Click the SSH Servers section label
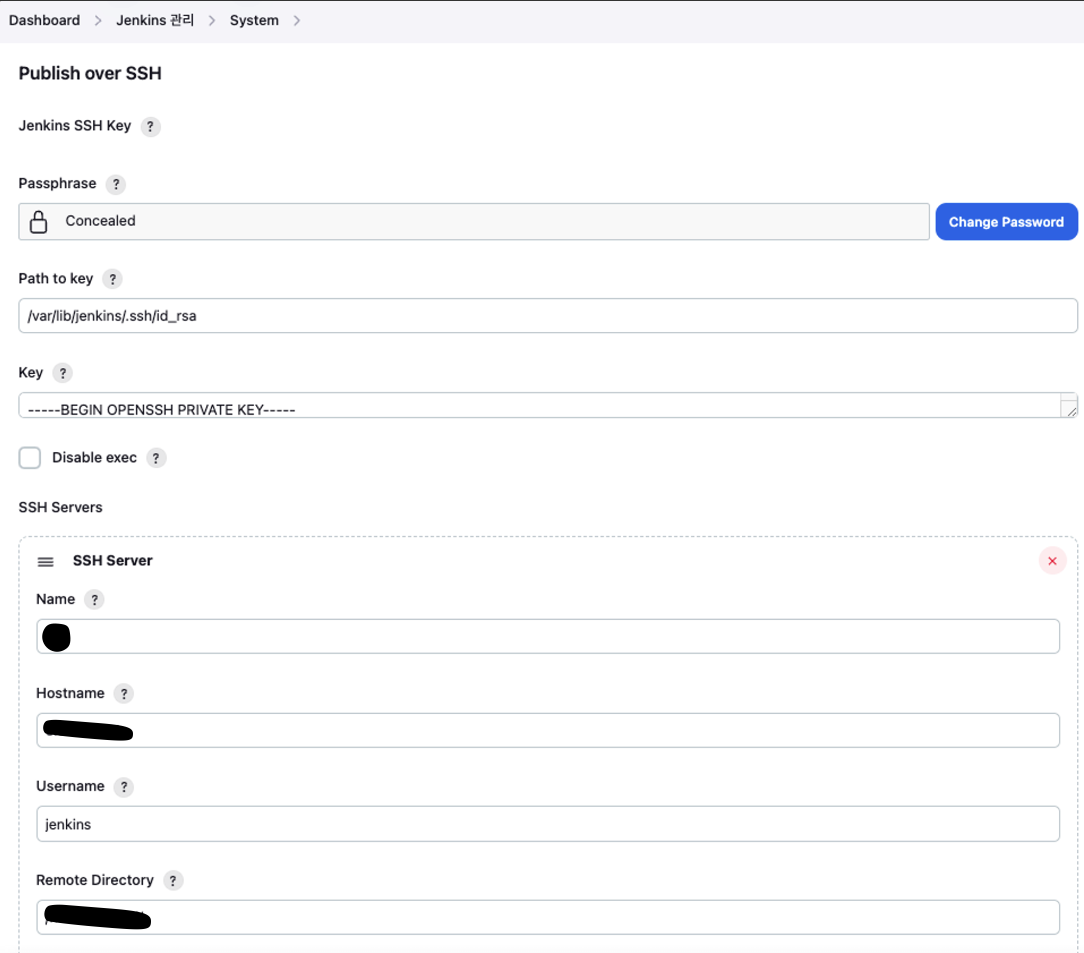The height and width of the screenshot is (953, 1084). pyautogui.click(x=60, y=507)
